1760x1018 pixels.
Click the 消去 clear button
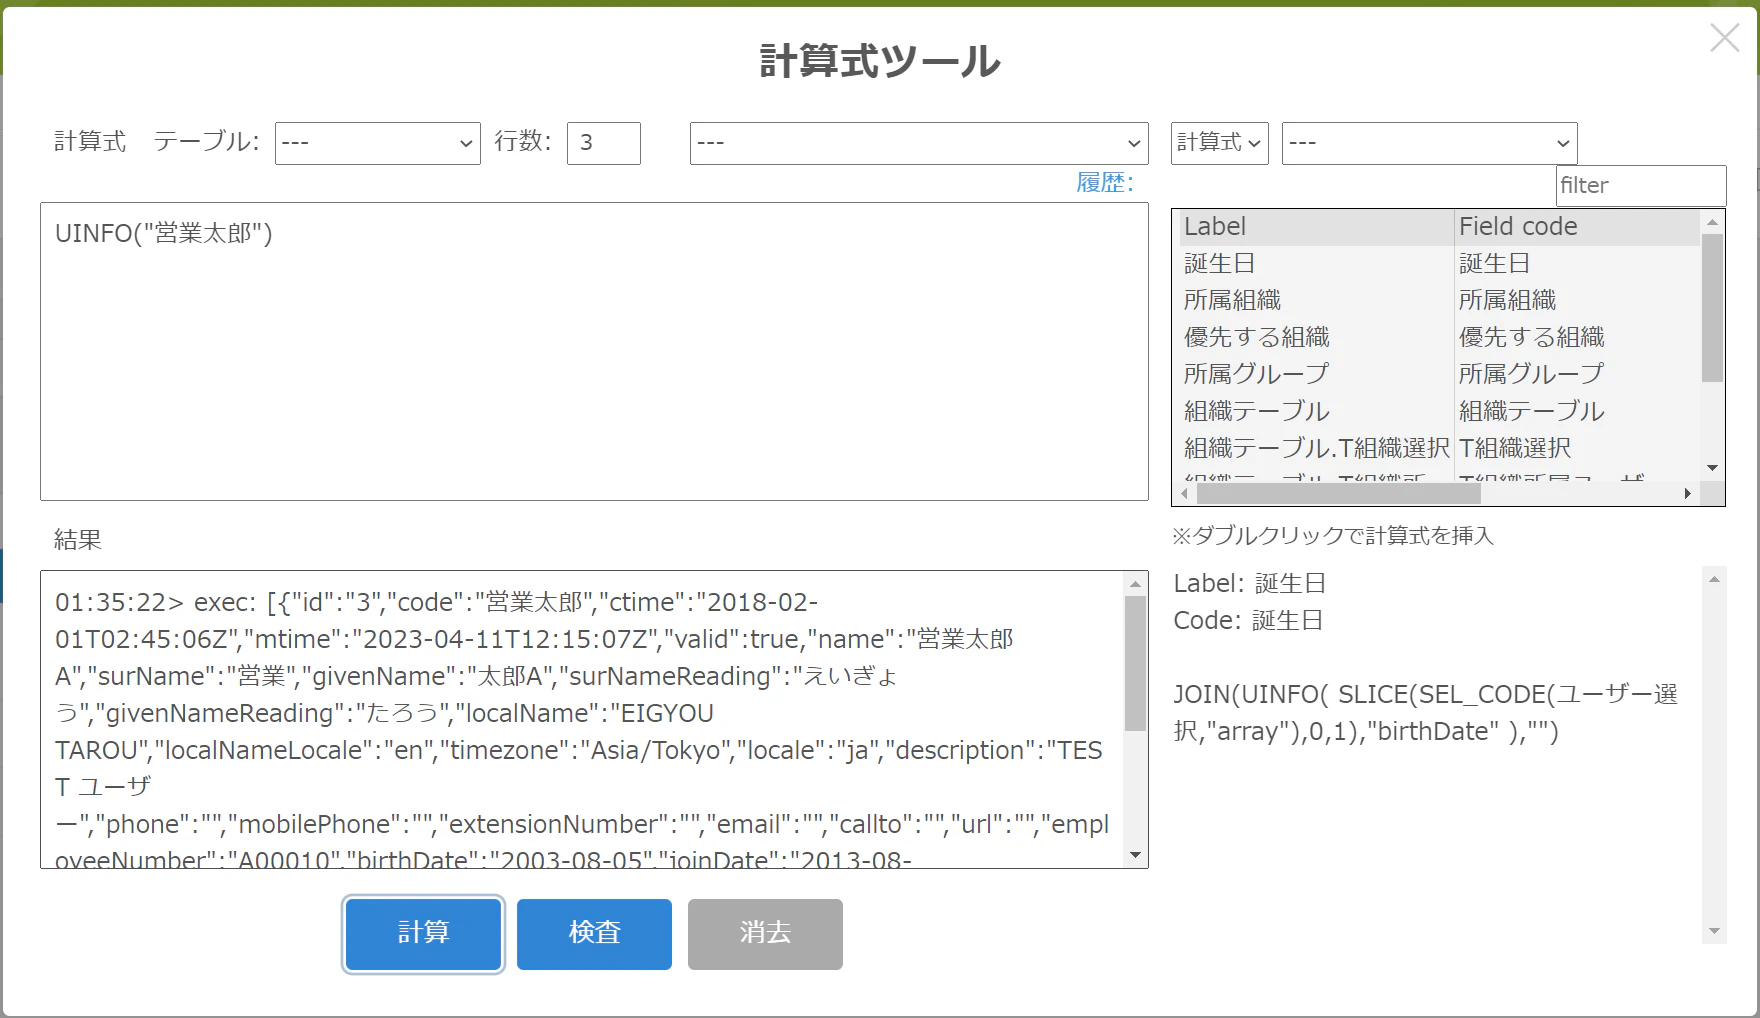tap(765, 934)
